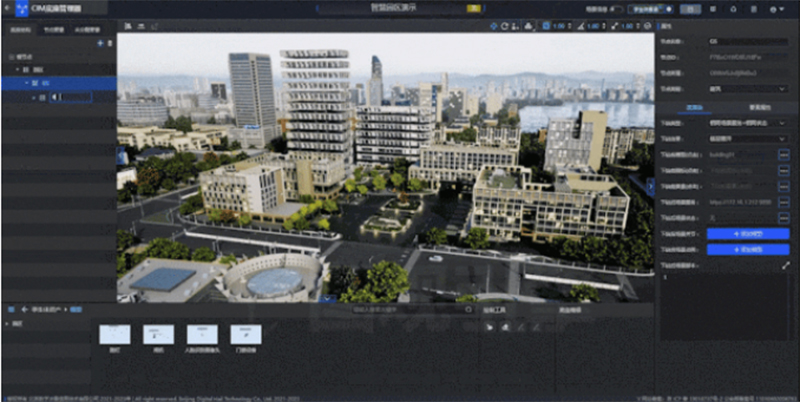Viewport: 800px width, 402px height.
Task: Open the second dropdown under the properties tabs
Action: (748, 139)
